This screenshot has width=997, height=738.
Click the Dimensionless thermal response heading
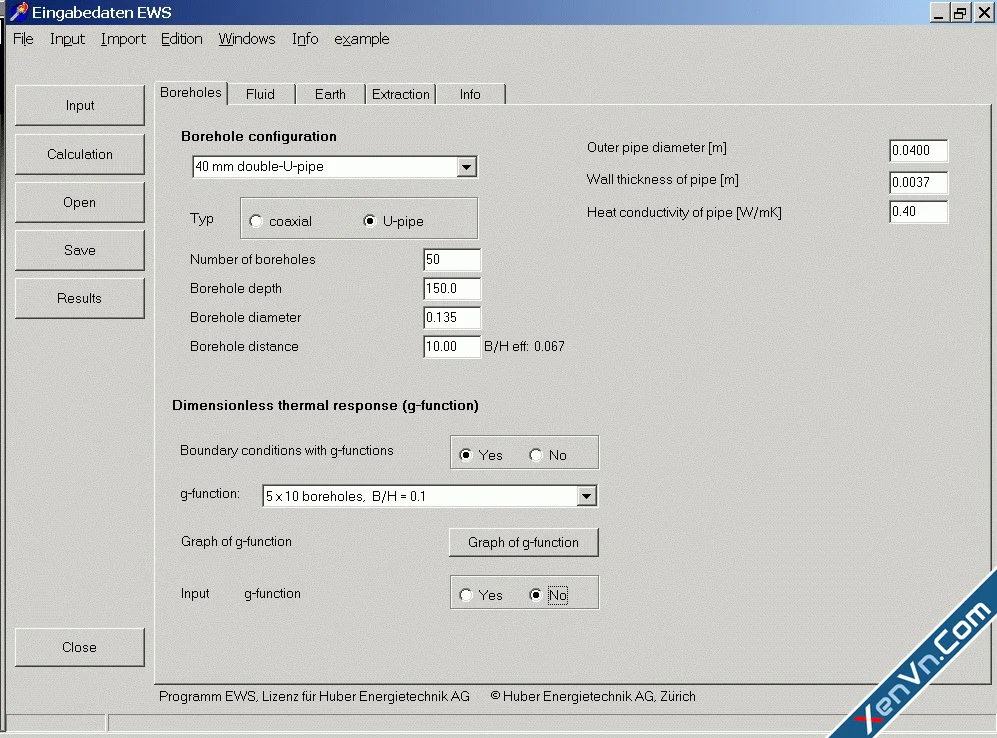tap(326, 406)
